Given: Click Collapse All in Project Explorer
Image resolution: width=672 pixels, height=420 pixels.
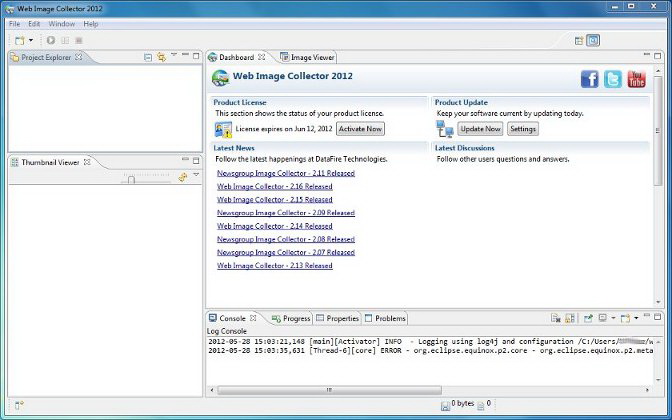Looking at the screenshot, I should click(x=148, y=57).
